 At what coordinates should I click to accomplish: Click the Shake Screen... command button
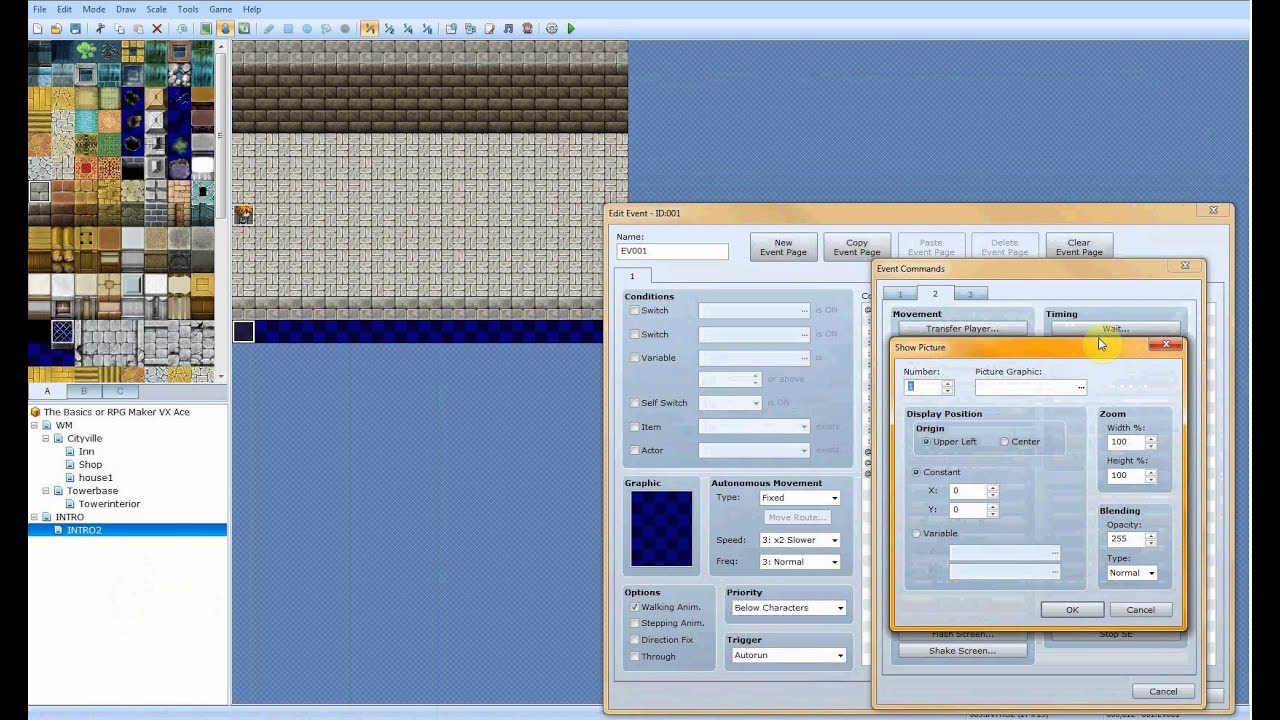coord(963,651)
